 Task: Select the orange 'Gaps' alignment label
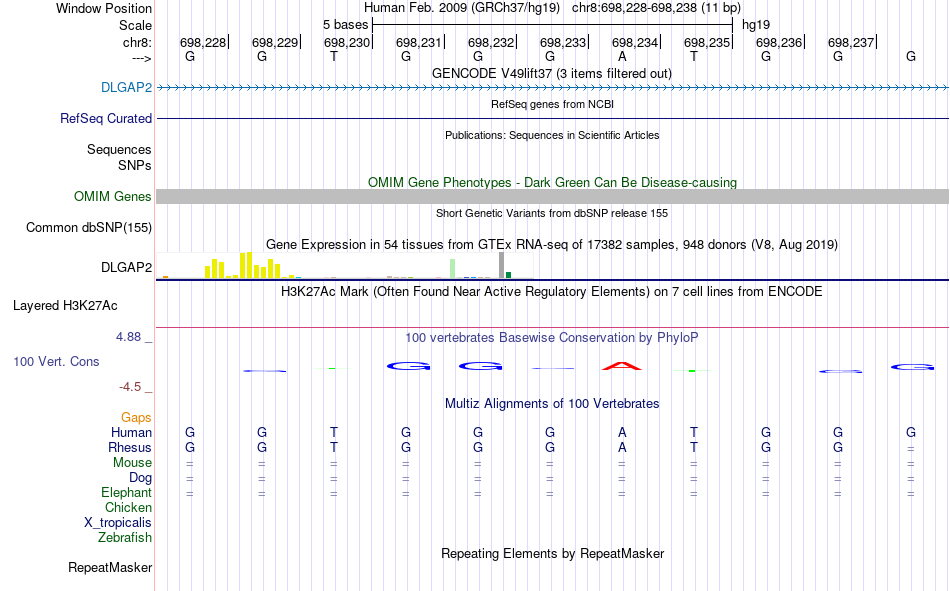point(136,417)
